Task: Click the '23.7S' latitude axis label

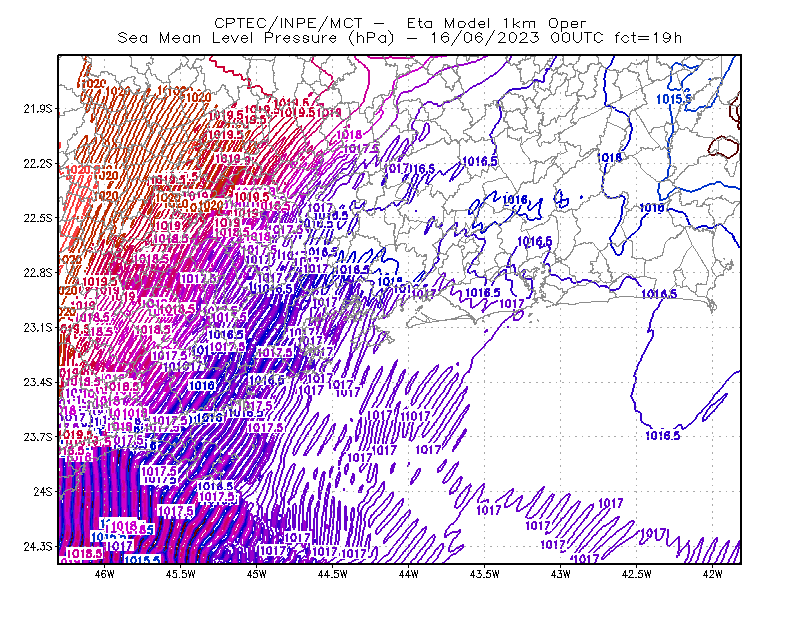Action: [38, 437]
